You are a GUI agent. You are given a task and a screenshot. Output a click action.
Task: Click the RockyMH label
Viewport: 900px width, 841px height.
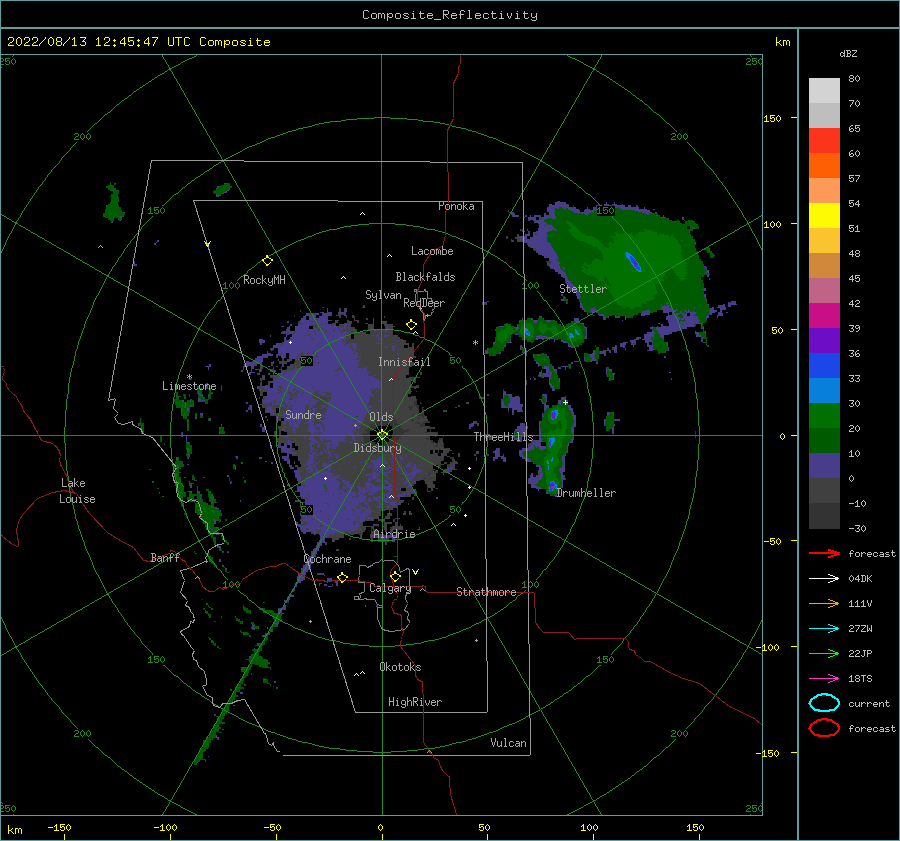click(264, 280)
